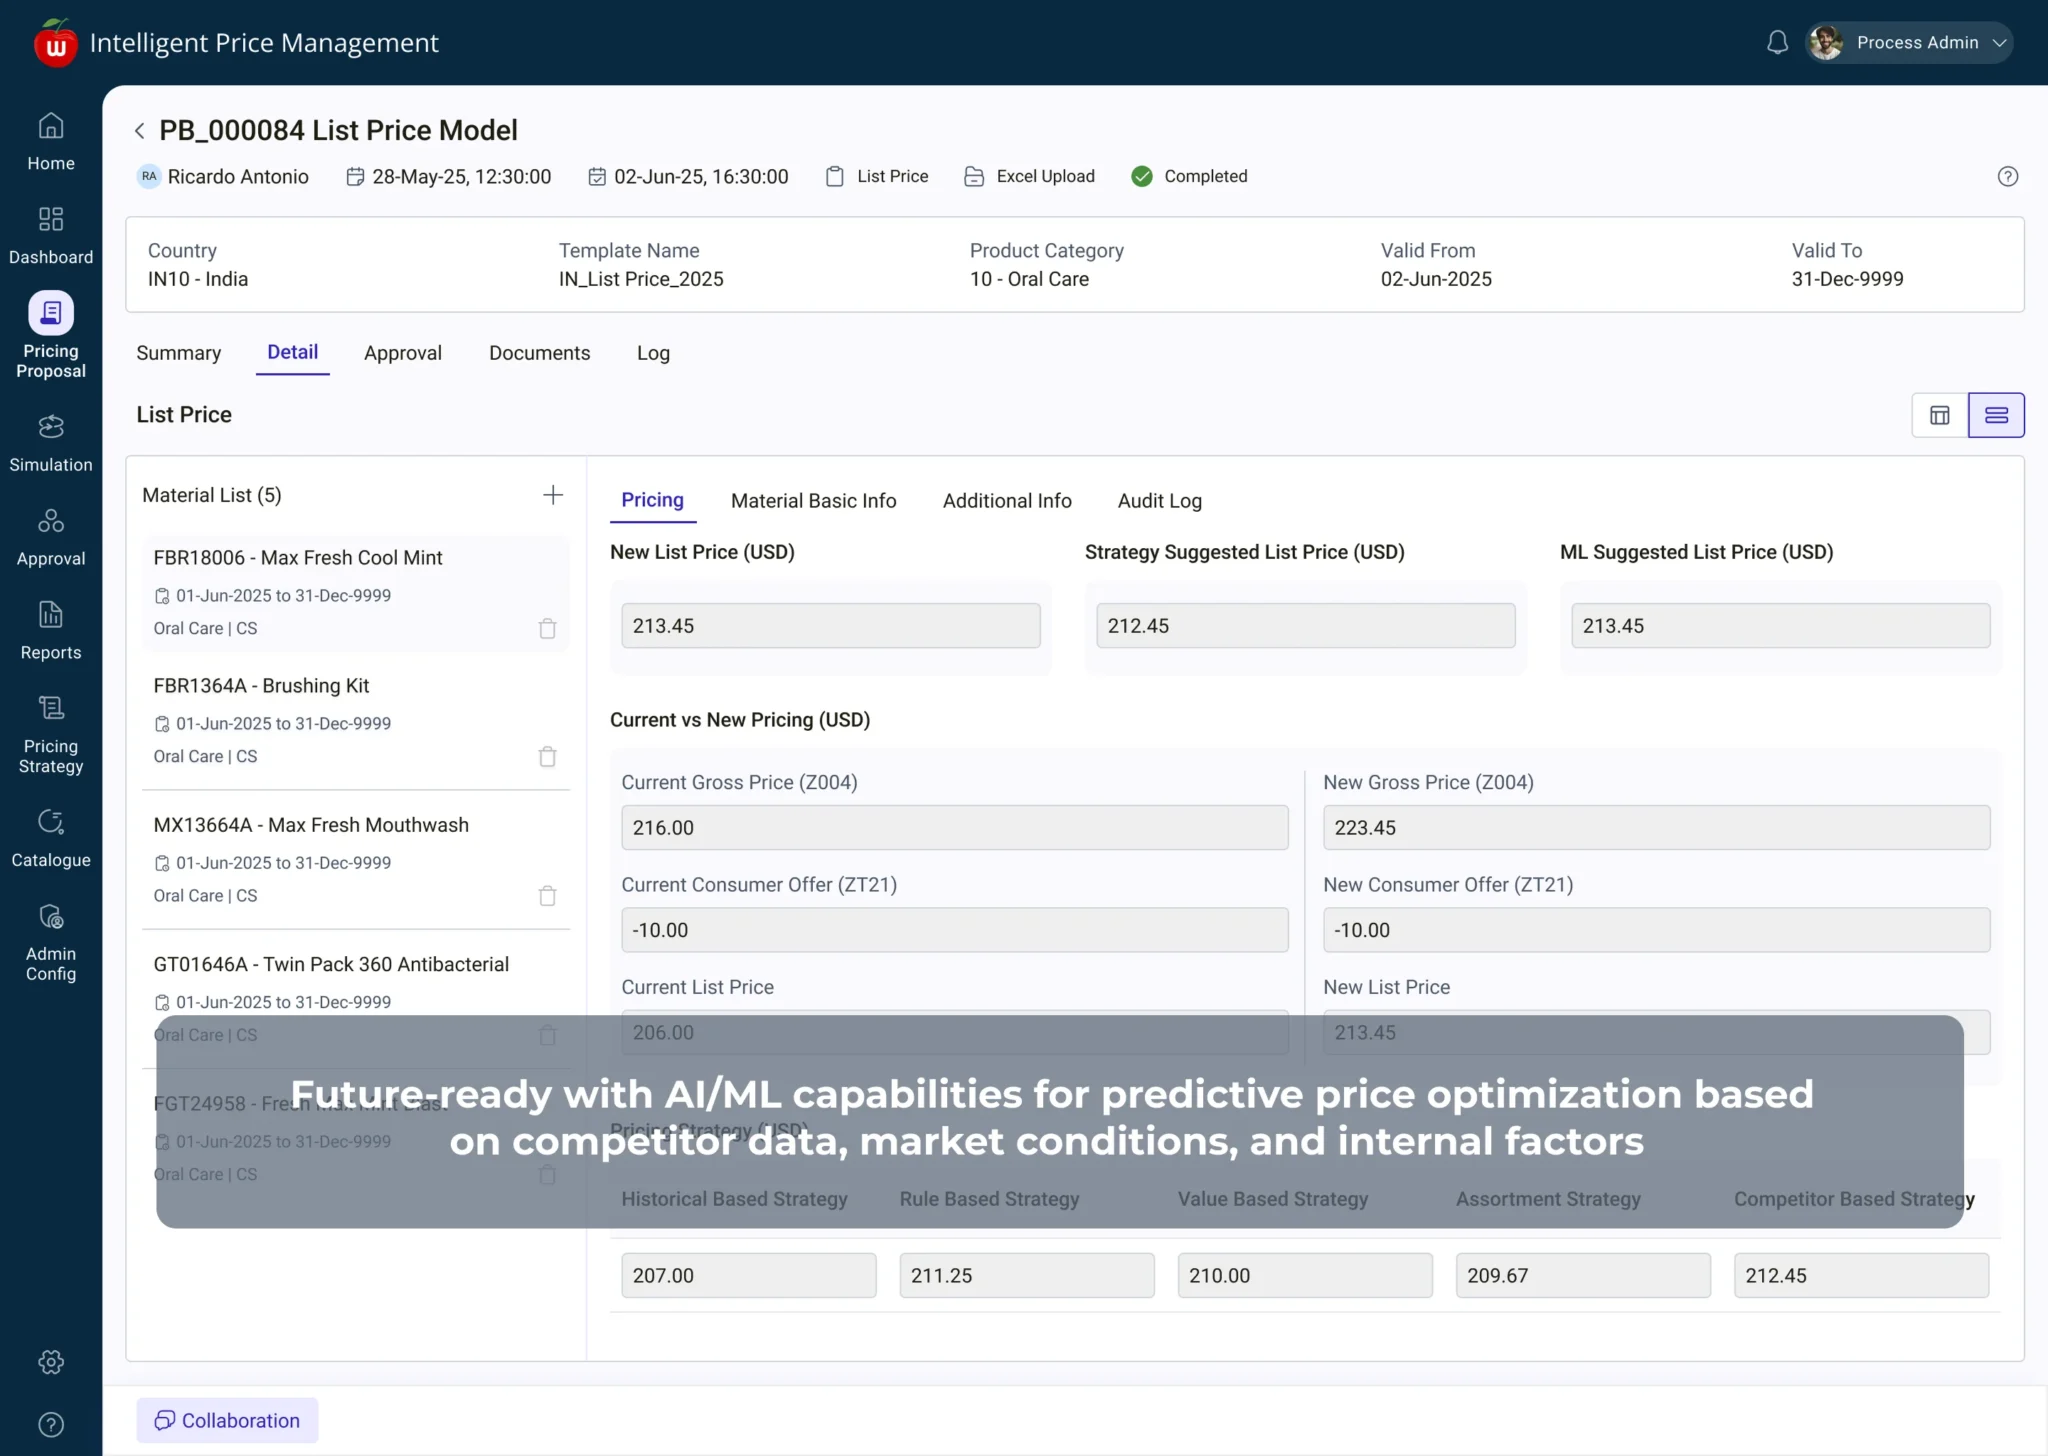This screenshot has width=2048, height=1456.
Task: Switch to table layout view icon
Action: (1940, 415)
